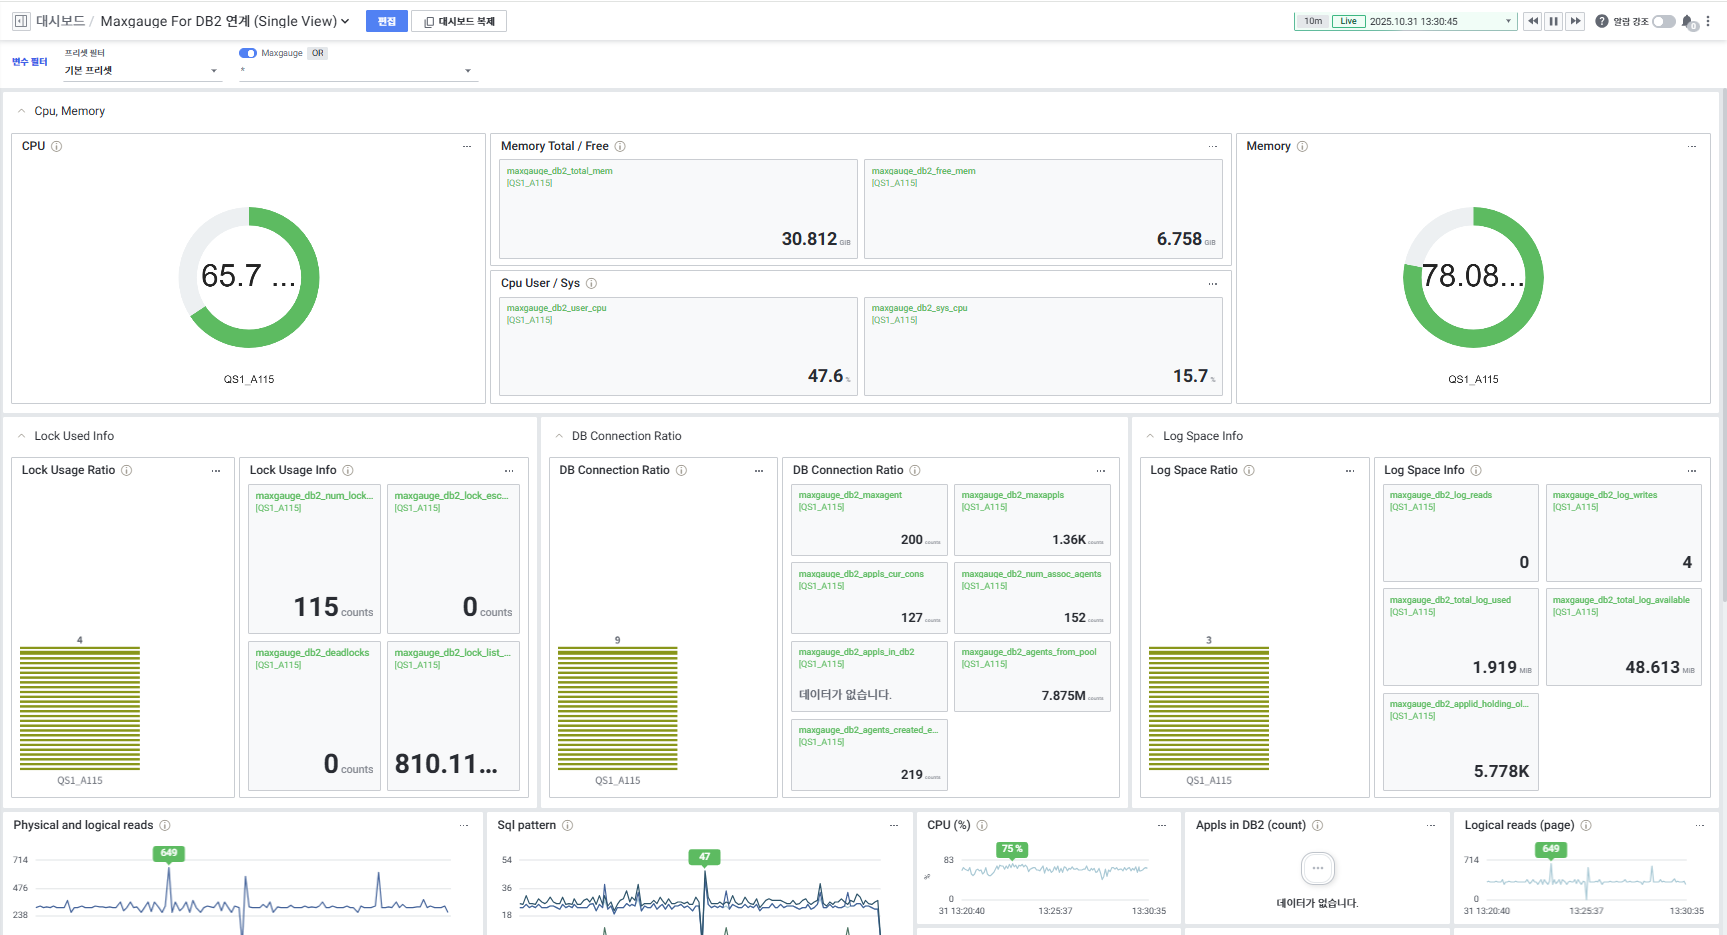Click the 대시보드 breadcrumb link
1727x935 pixels.
[x=60, y=21]
